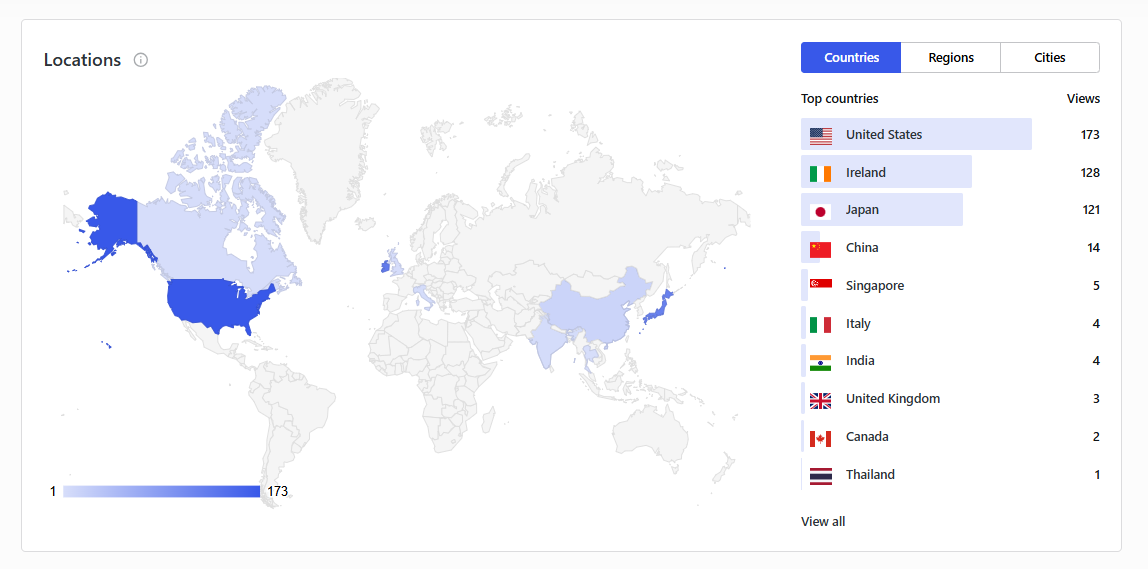Viewport: 1148px width, 569px height.
Task: Open the View all link
Action: 823,521
